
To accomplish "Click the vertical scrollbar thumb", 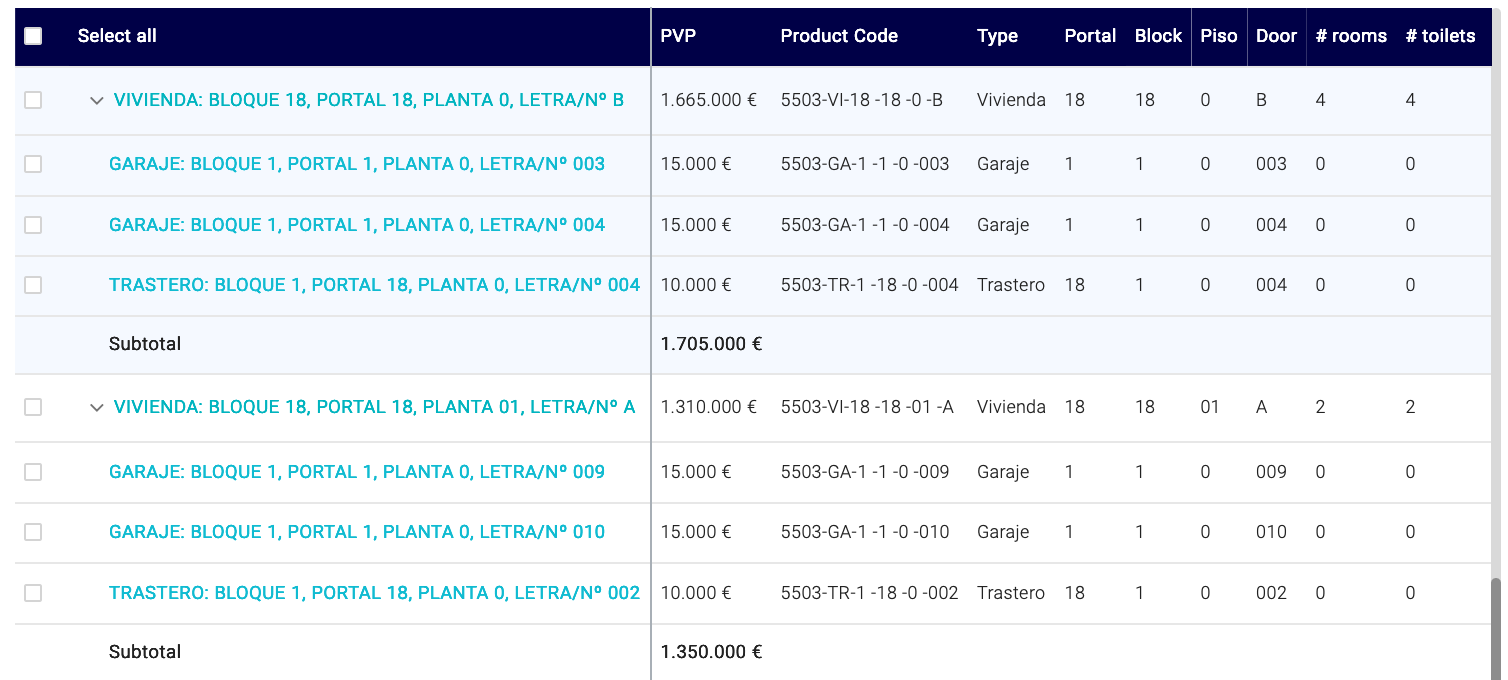I will (1496, 628).
